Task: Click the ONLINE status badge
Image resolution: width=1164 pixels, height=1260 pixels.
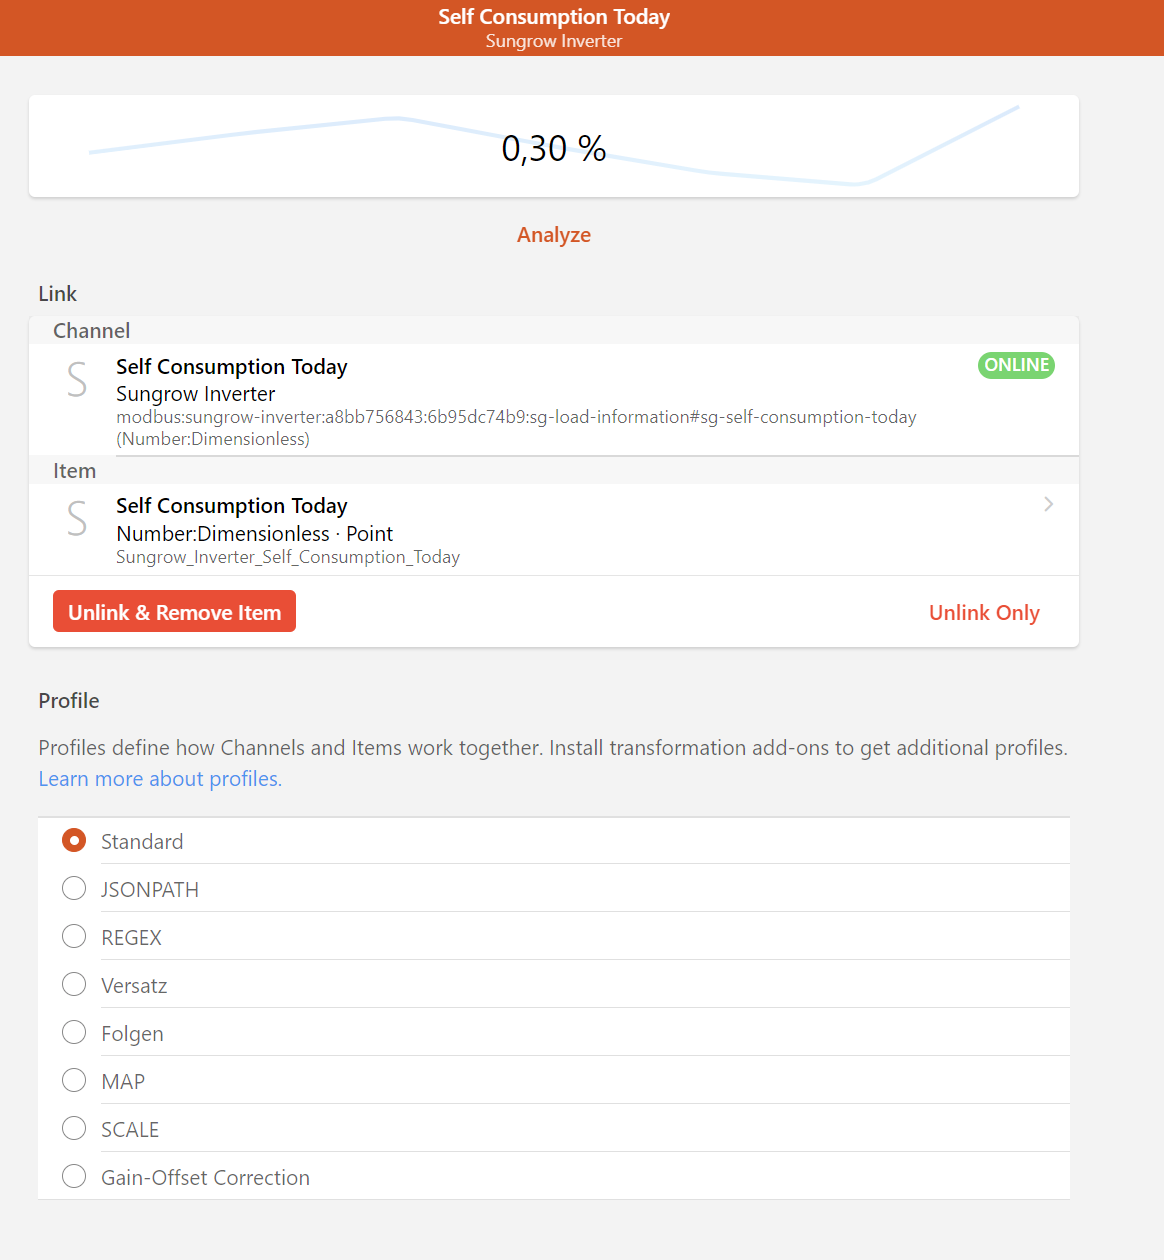Action: (1015, 365)
